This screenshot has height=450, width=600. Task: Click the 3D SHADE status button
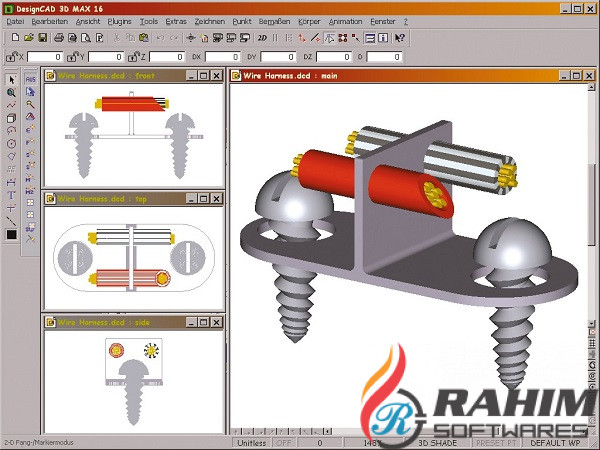point(438,443)
